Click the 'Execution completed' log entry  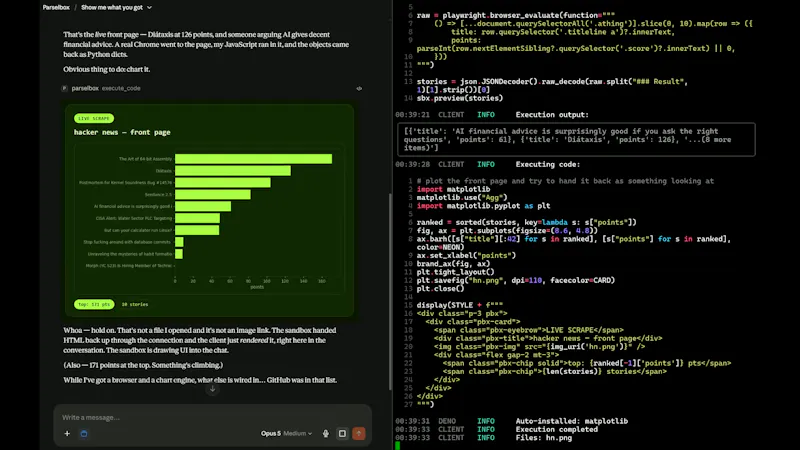click(556, 429)
